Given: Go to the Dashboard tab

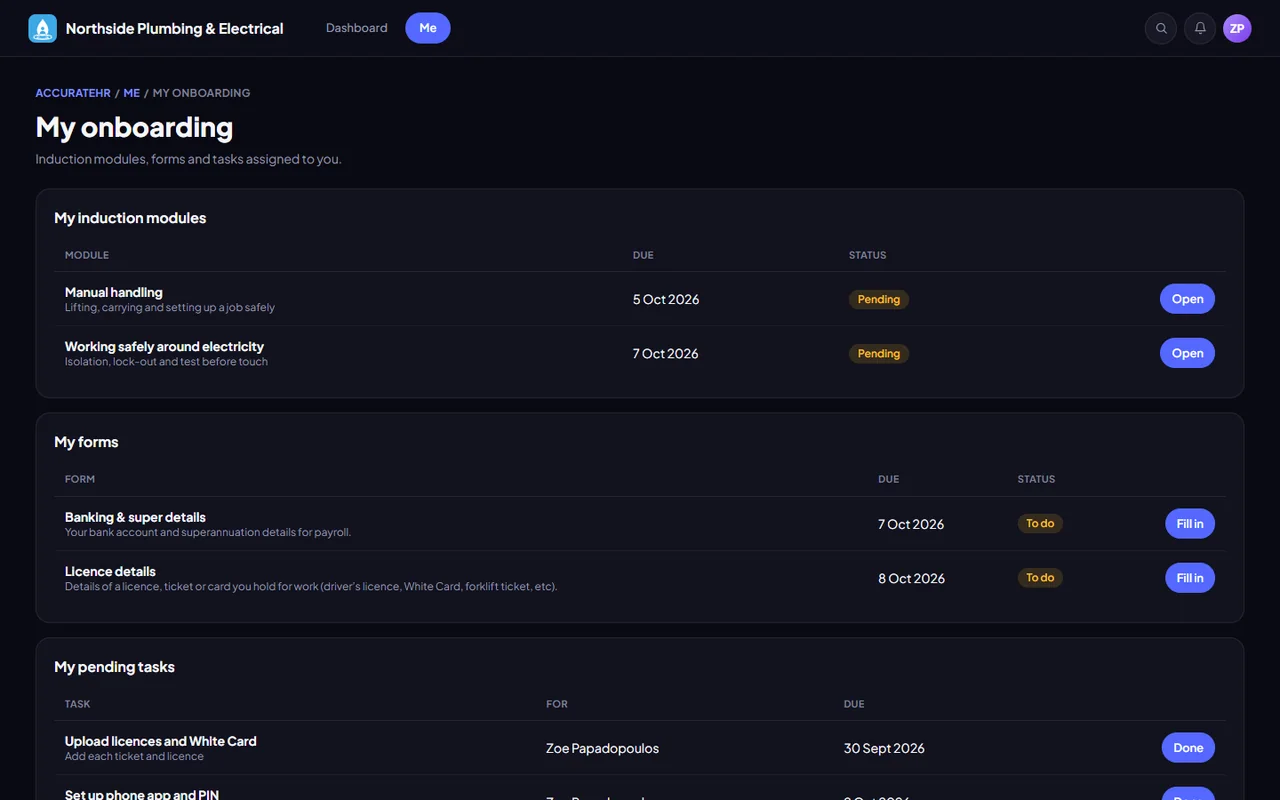Looking at the screenshot, I should coord(356,28).
